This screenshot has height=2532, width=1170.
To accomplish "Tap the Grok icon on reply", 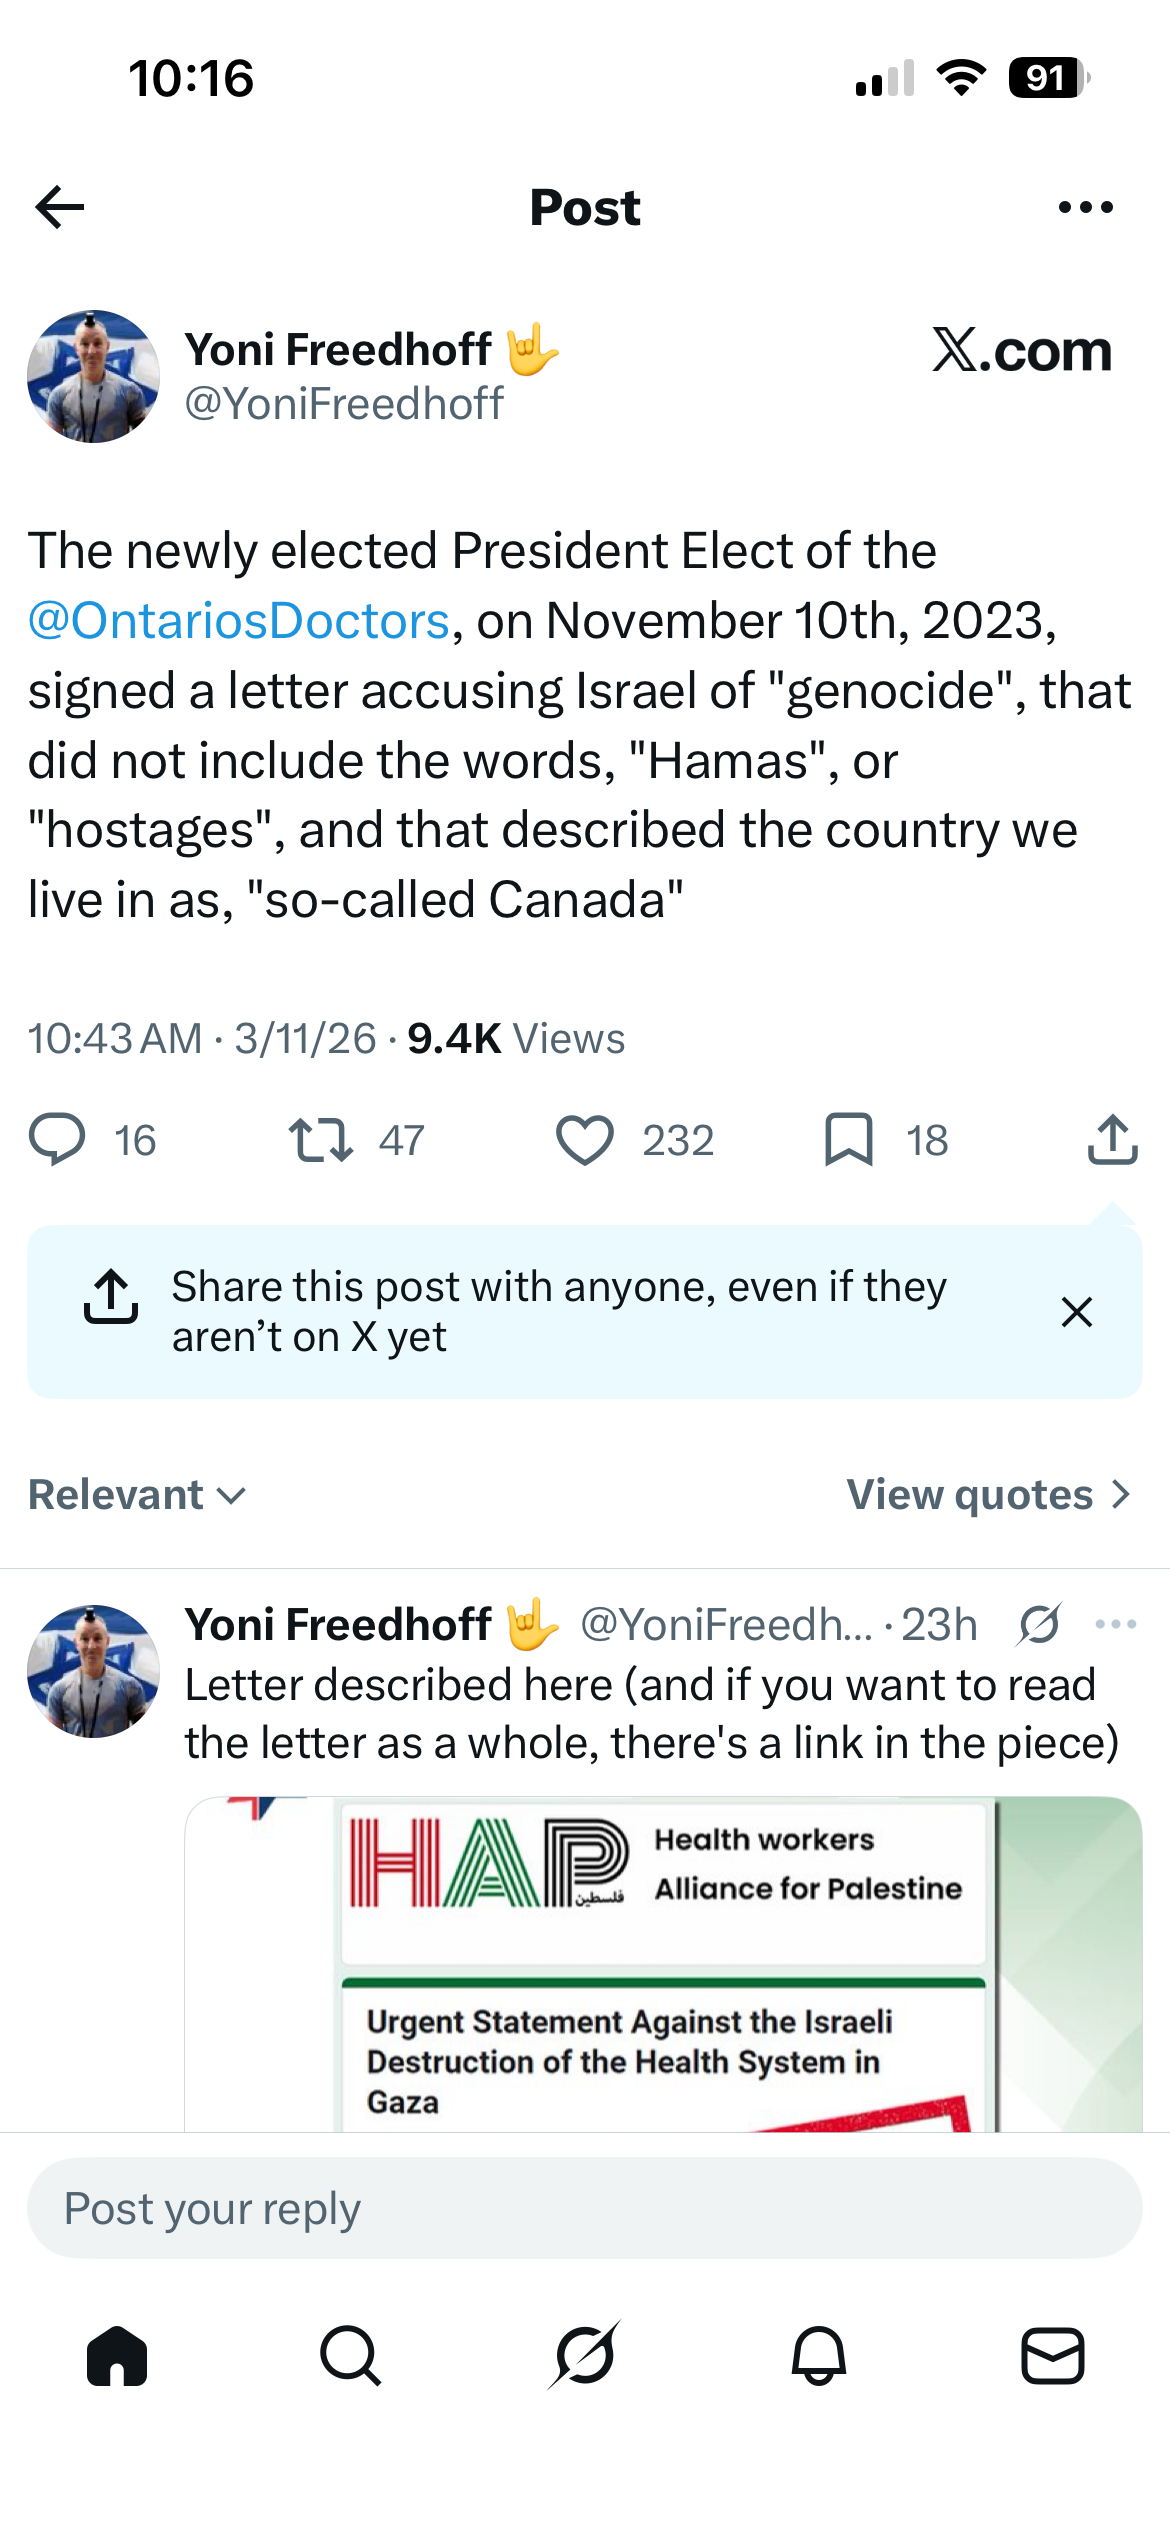I will click(x=1040, y=1624).
